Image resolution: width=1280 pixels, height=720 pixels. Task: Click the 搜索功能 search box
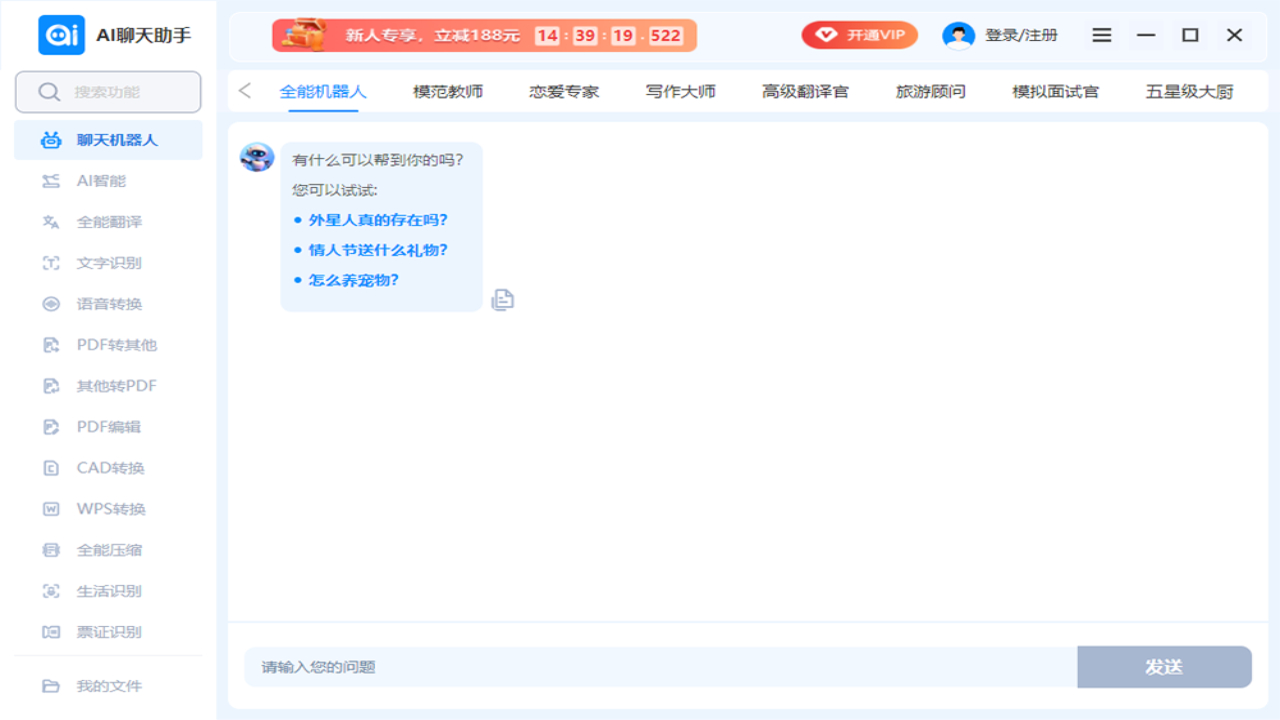108,92
